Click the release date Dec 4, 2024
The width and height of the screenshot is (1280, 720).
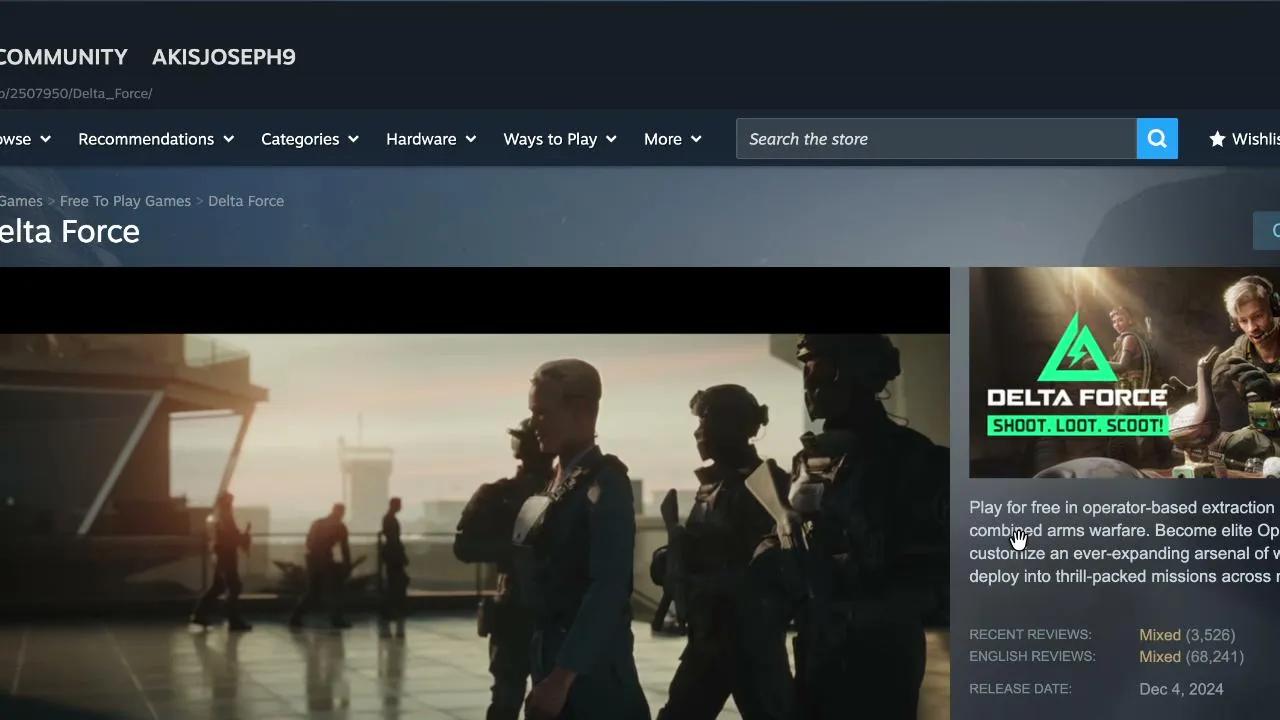point(1181,689)
